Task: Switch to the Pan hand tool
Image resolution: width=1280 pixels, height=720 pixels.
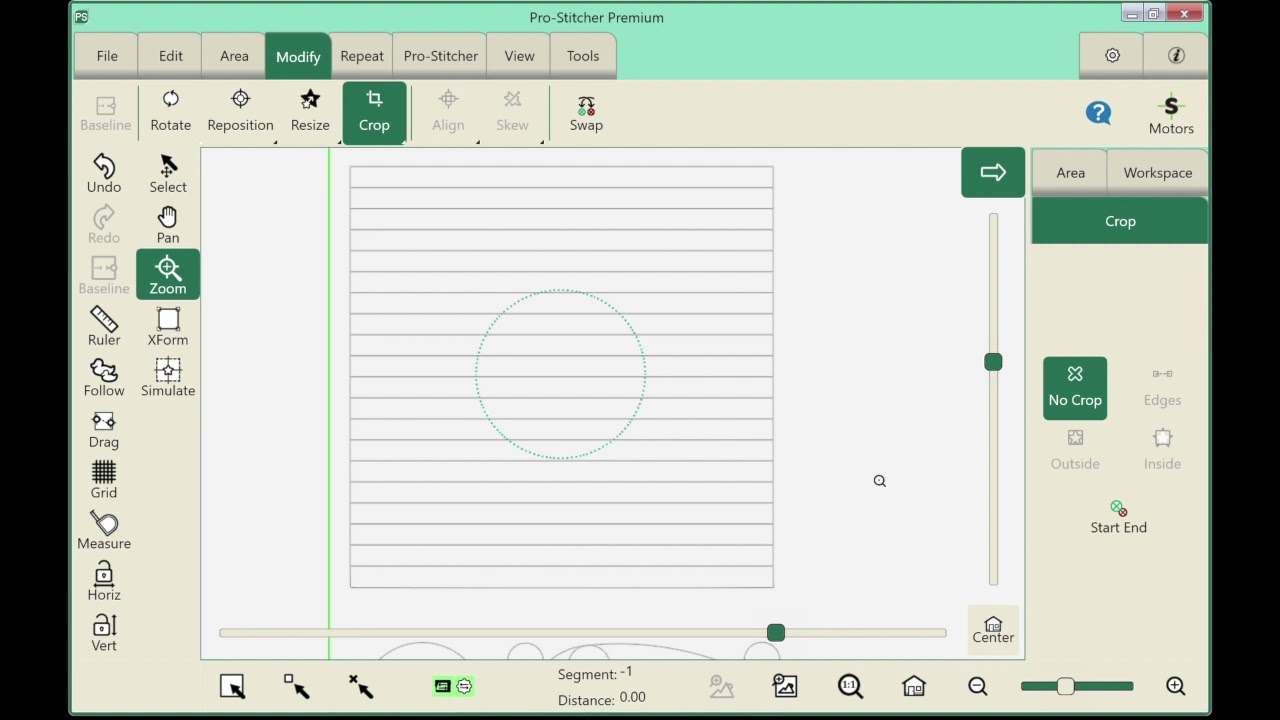Action: coord(168,224)
